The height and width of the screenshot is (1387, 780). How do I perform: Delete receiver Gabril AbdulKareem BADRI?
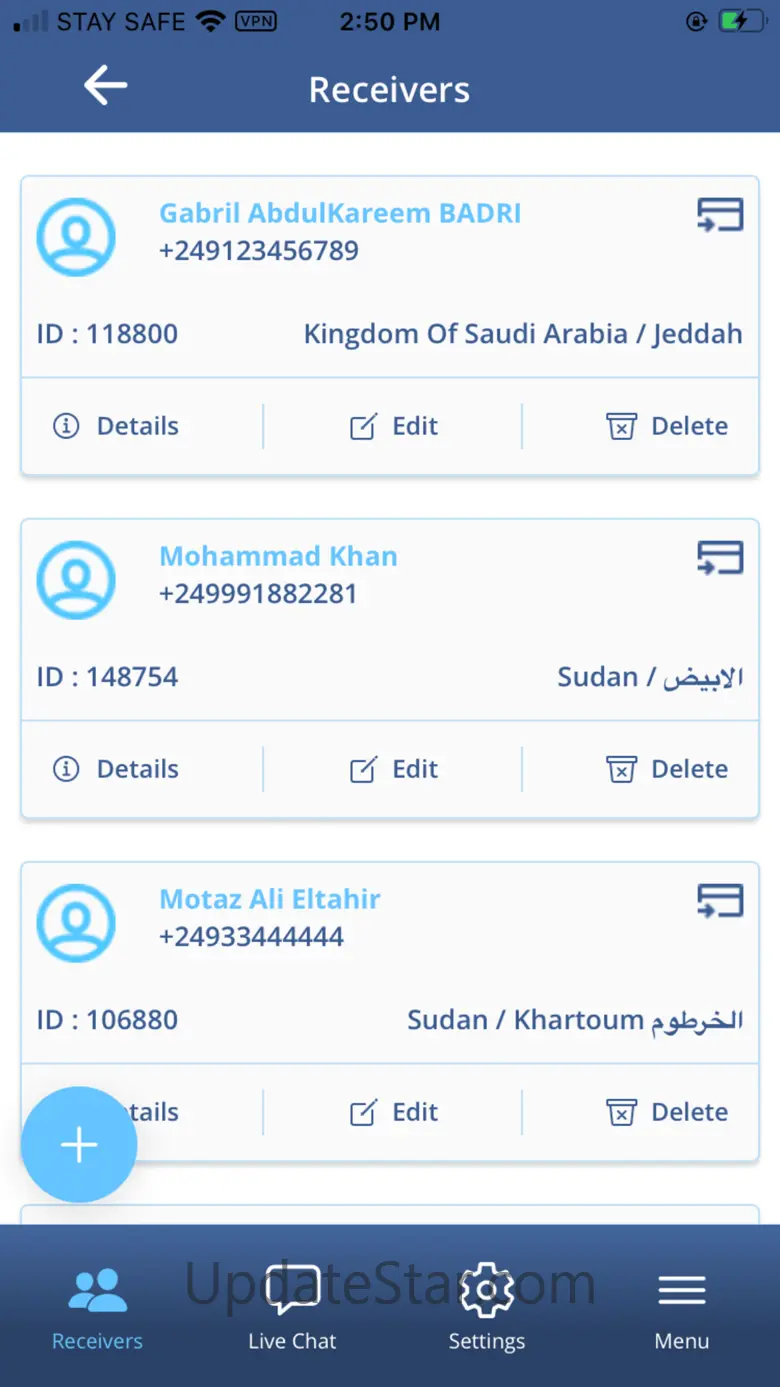coord(667,426)
